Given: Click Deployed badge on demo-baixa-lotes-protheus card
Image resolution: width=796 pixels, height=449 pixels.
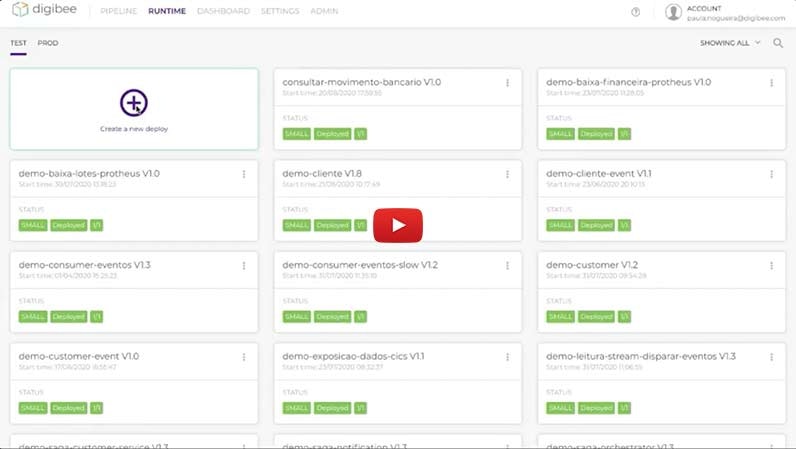Looking at the screenshot, I should pyautogui.click(x=69, y=226).
